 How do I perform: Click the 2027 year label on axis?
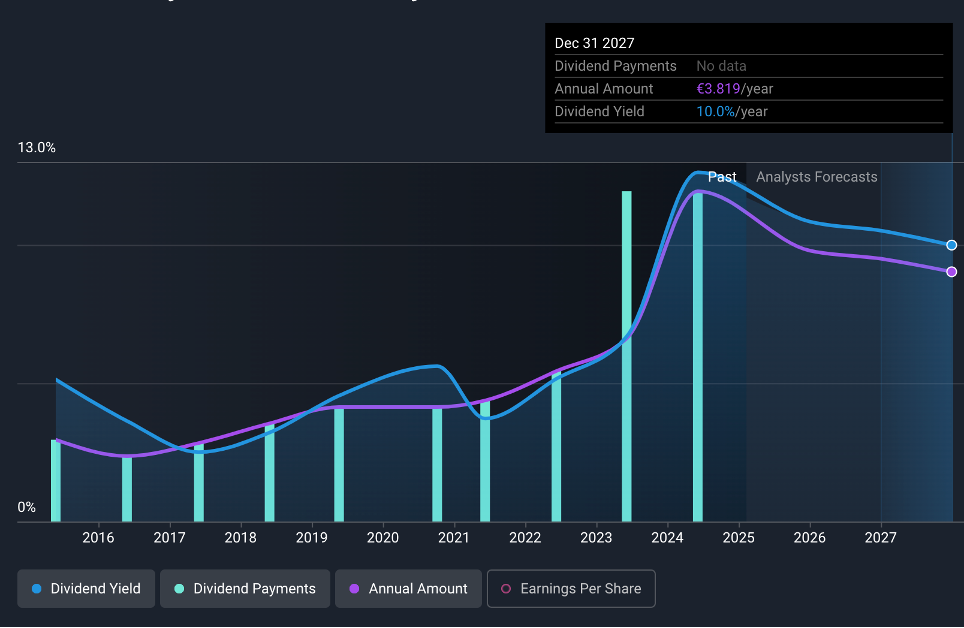(880, 539)
